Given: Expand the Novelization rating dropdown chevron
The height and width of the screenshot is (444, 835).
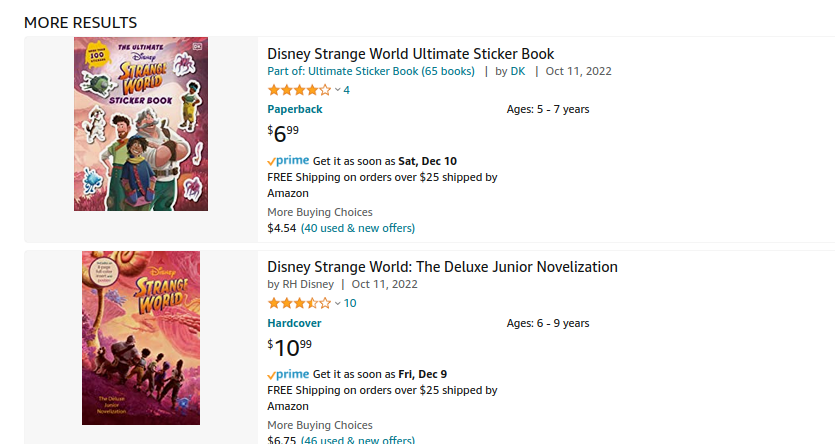Looking at the screenshot, I should coord(337,303).
